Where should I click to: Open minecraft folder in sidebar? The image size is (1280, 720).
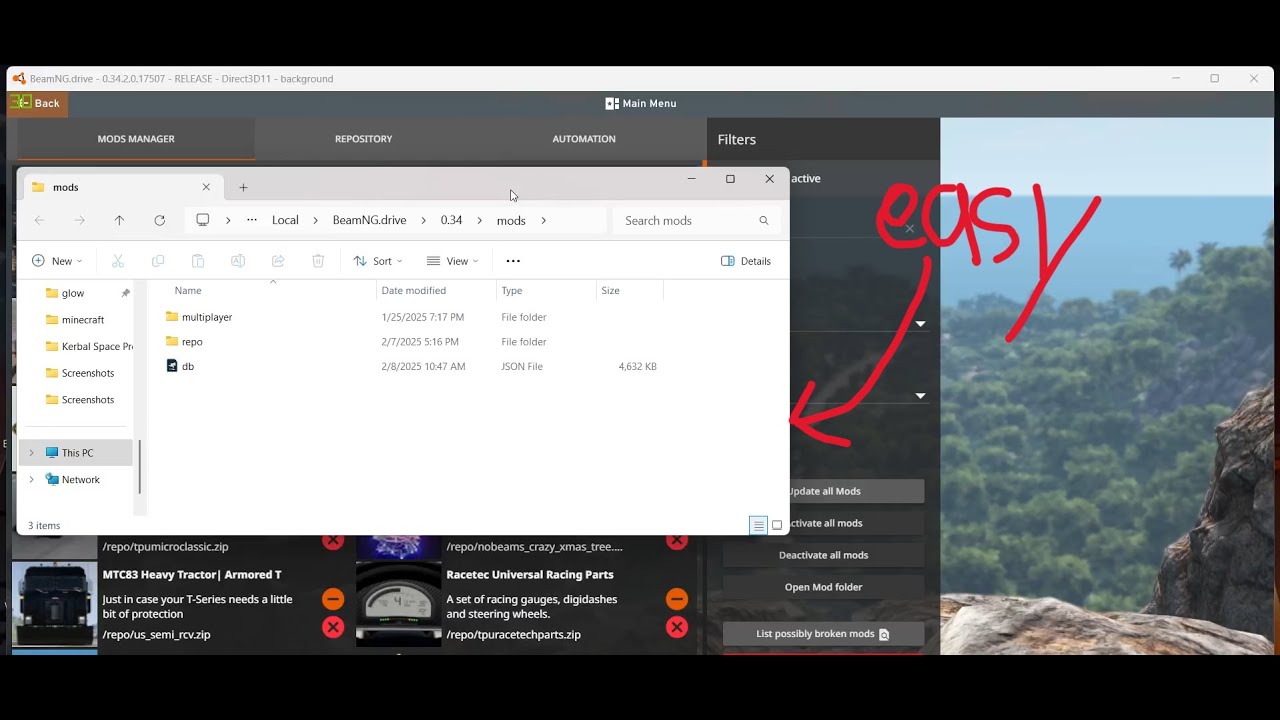click(76, 320)
